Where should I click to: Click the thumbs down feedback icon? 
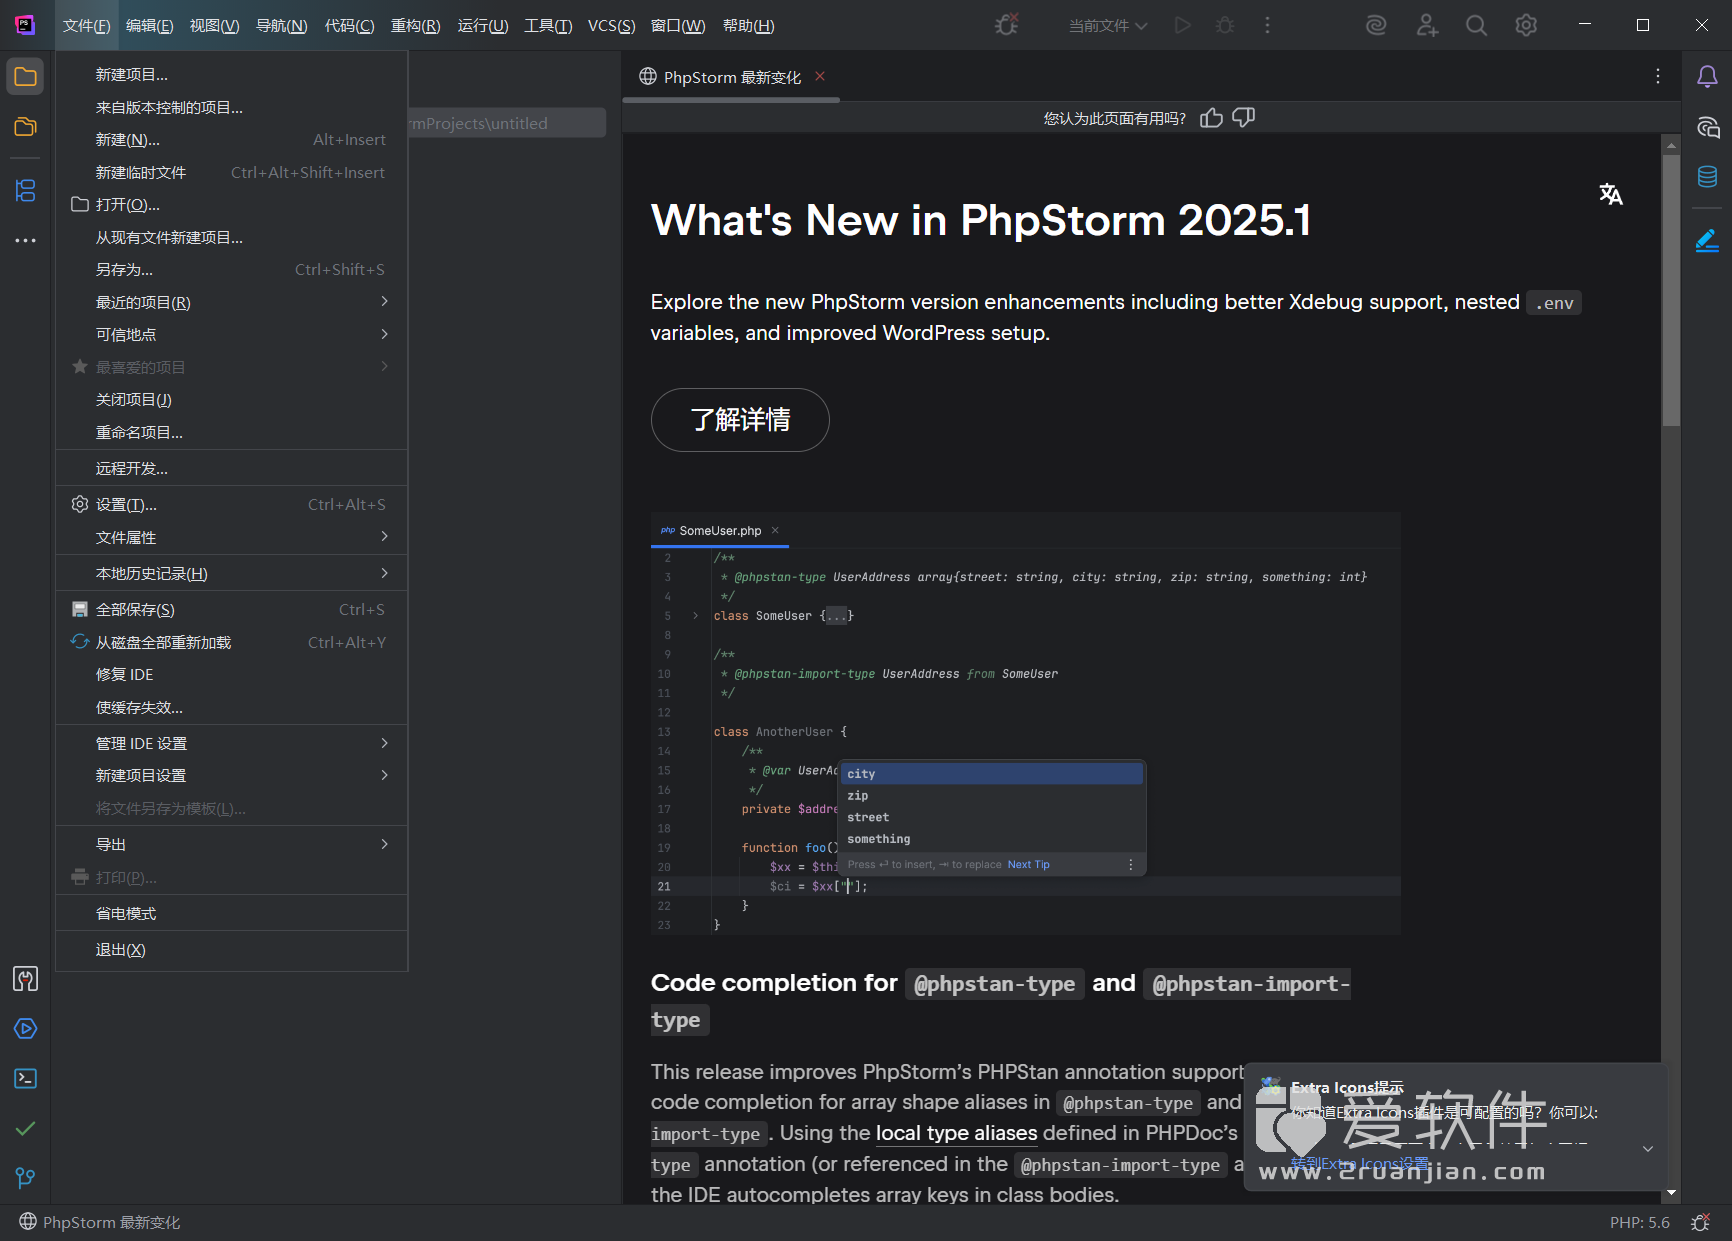click(1243, 118)
